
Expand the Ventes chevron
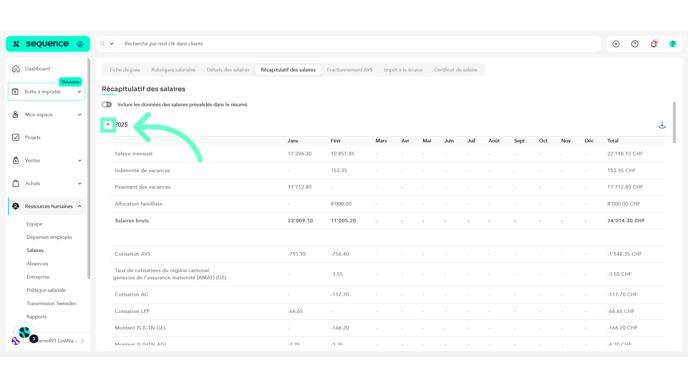tap(79, 161)
